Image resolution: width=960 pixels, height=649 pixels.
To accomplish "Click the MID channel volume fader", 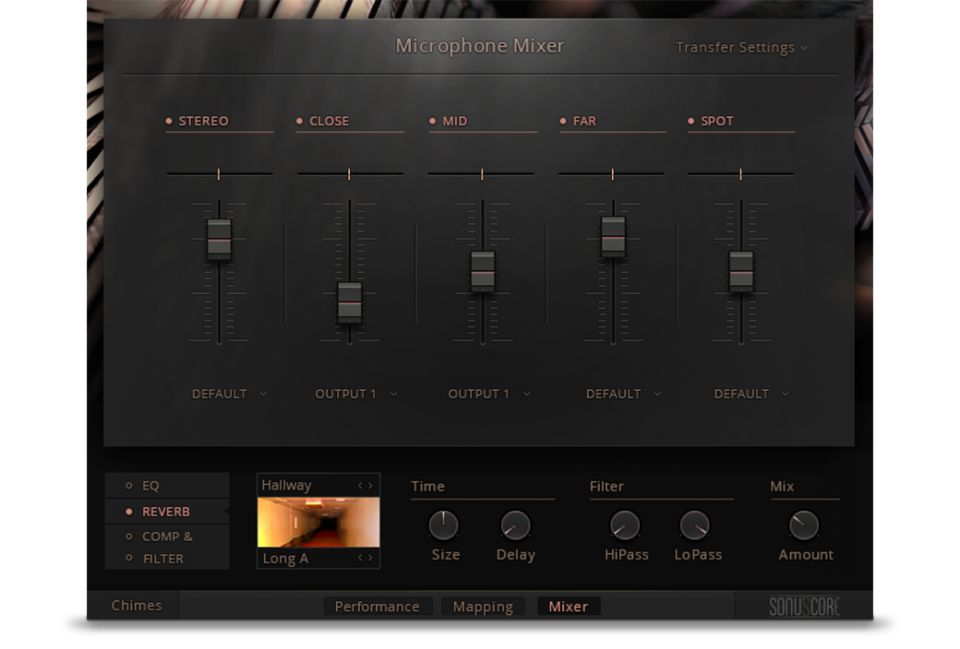I will [x=482, y=269].
